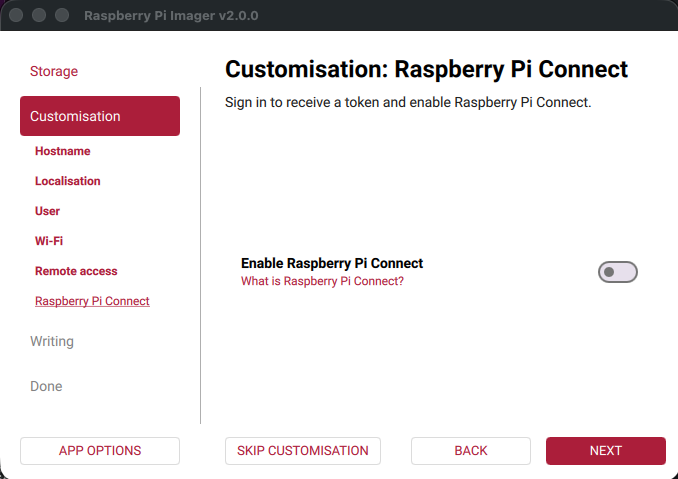Open the Hostname customisation sub-step
The height and width of the screenshot is (479, 678).
coord(62,151)
